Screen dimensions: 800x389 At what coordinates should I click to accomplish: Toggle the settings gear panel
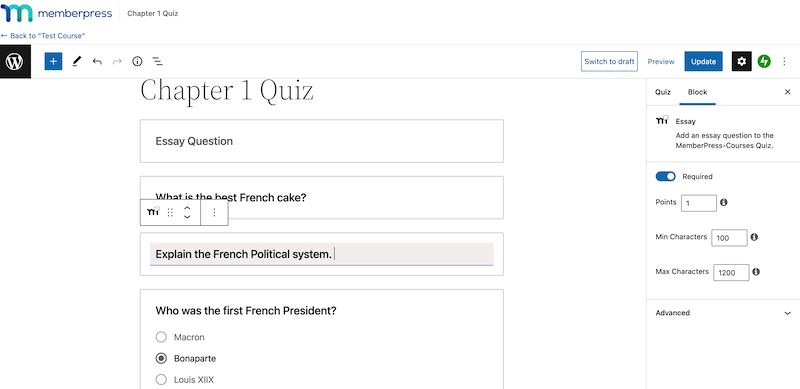[x=741, y=61]
